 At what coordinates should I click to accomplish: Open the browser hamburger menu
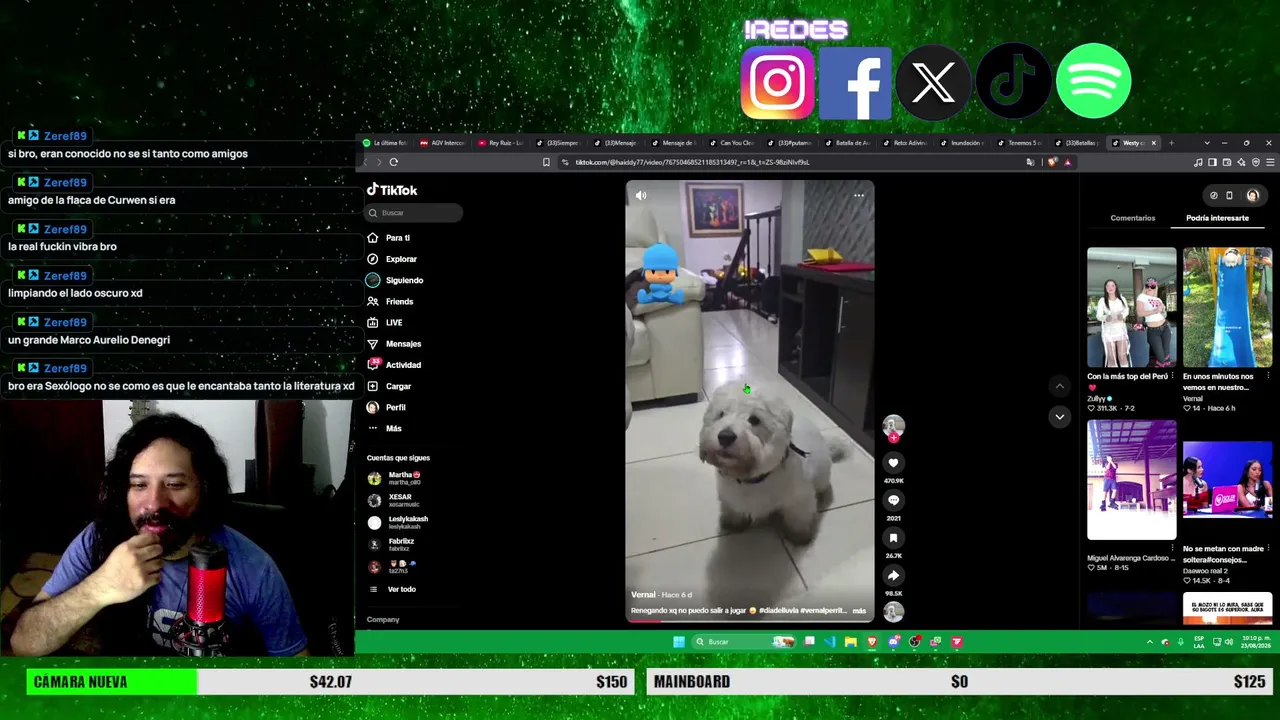1270,162
